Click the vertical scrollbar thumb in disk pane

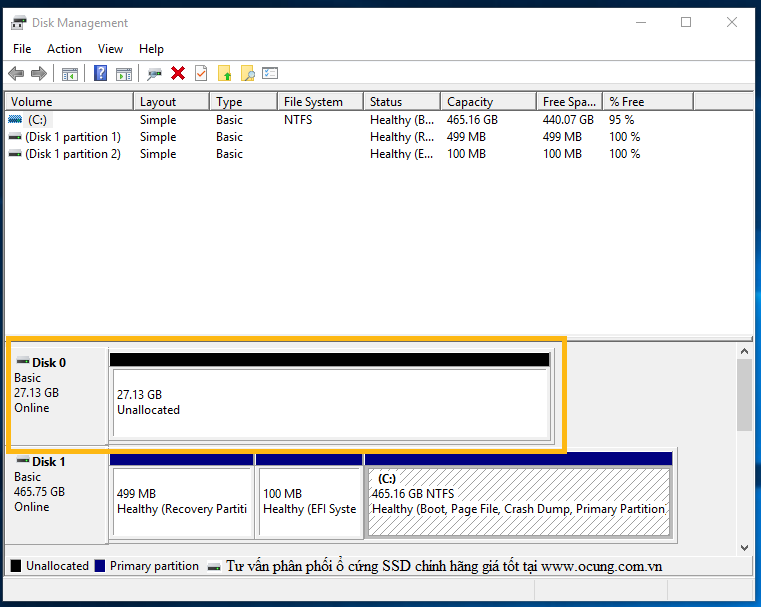click(x=744, y=395)
